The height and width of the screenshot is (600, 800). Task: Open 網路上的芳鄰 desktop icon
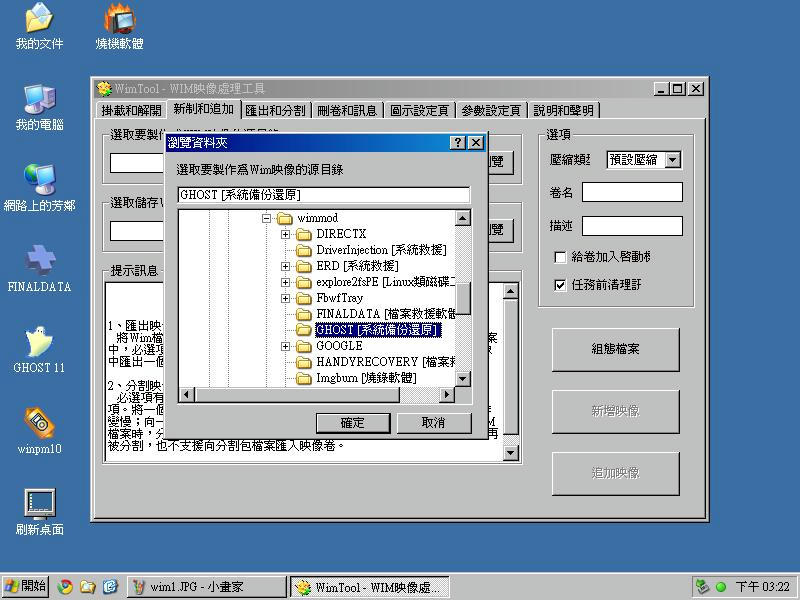[x=39, y=188]
